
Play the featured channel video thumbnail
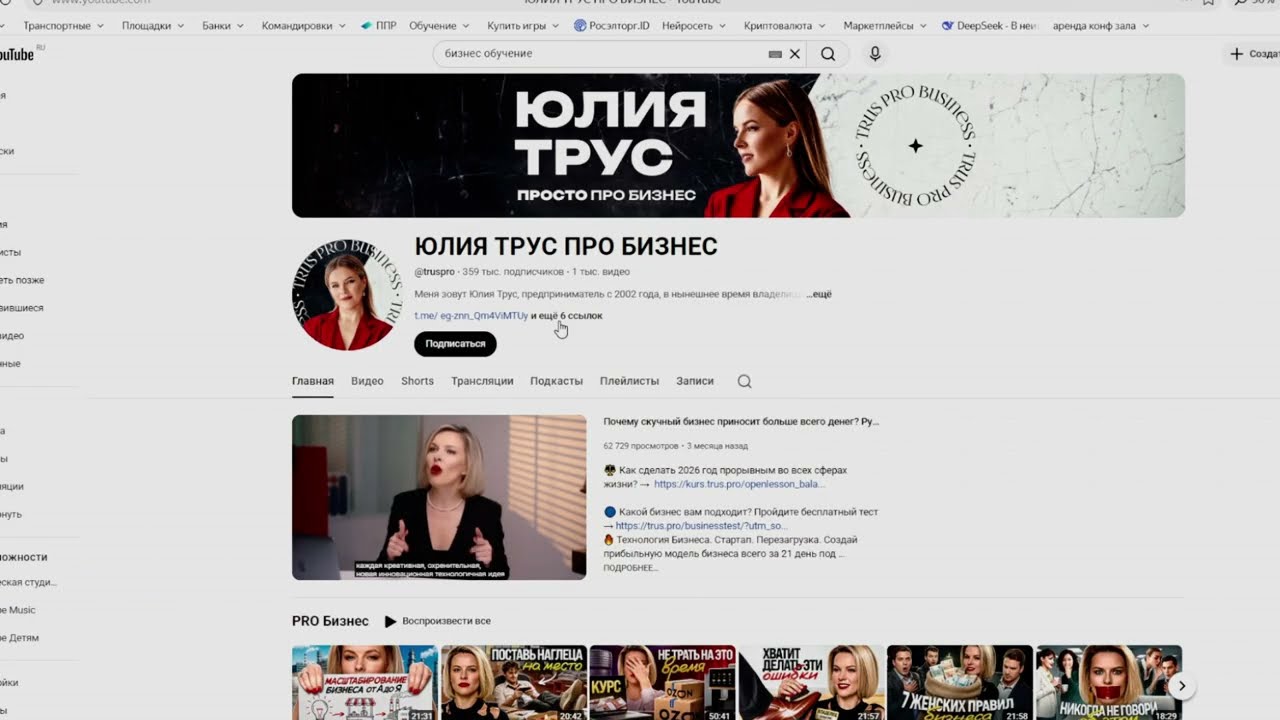click(439, 497)
